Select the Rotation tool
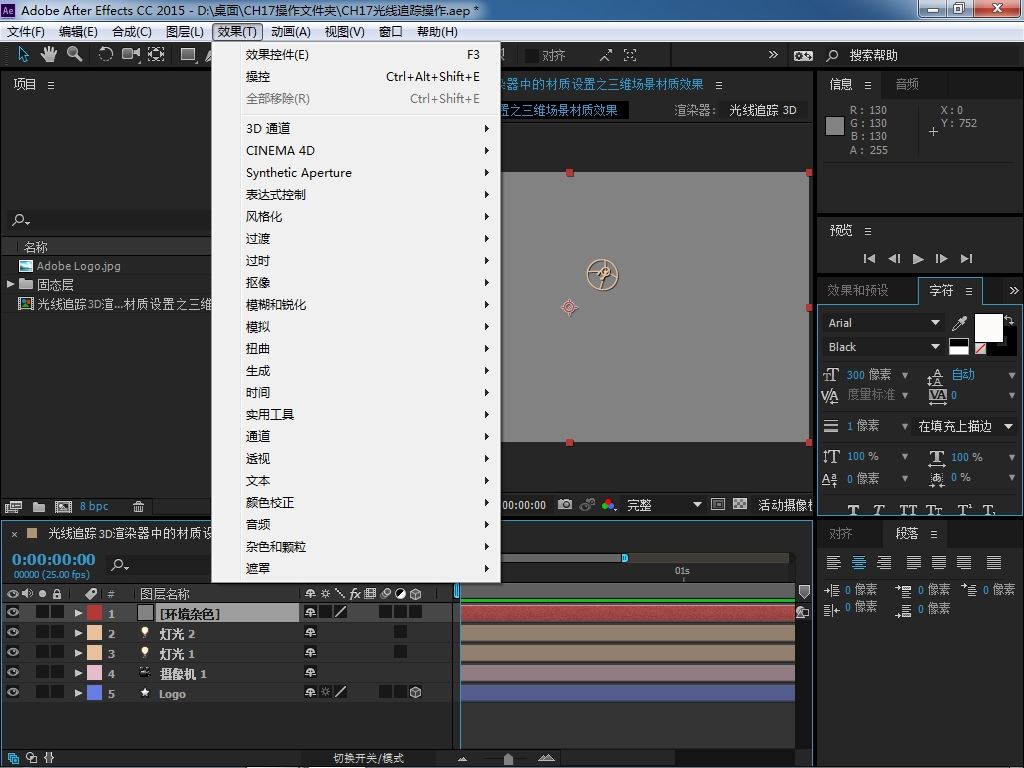This screenshot has width=1024, height=768. (x=105, y=55)
